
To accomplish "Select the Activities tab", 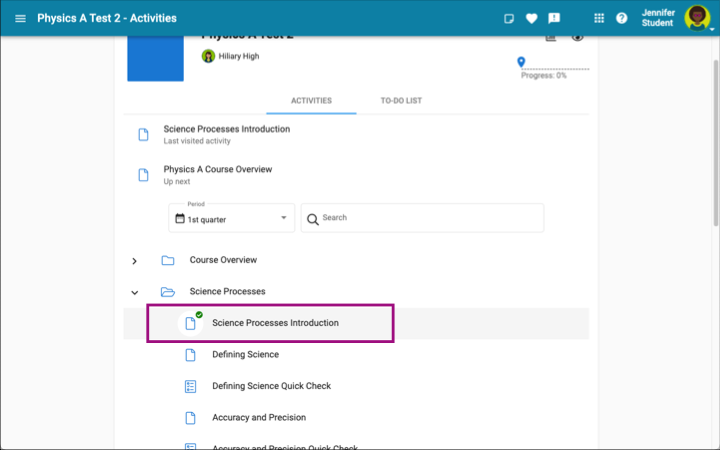I will coord(311,101).
